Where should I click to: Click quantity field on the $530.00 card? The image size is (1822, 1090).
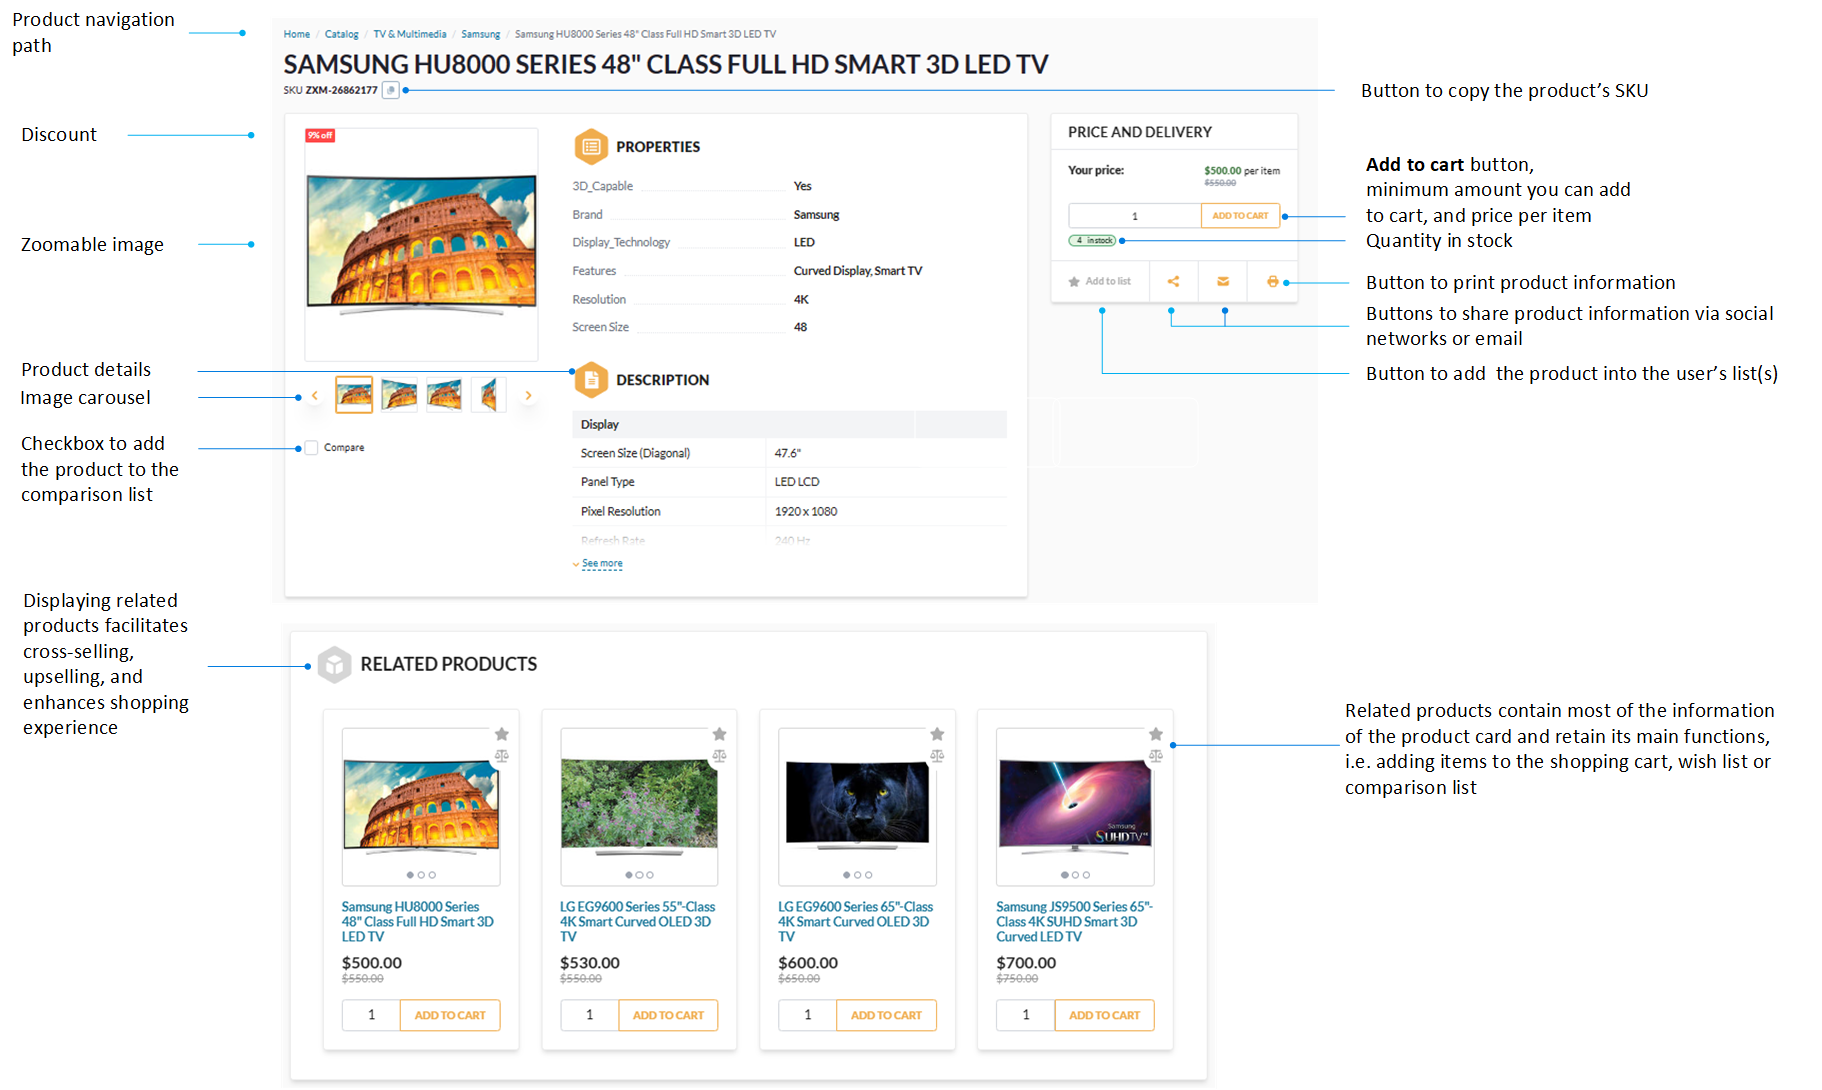(589, 1015)
